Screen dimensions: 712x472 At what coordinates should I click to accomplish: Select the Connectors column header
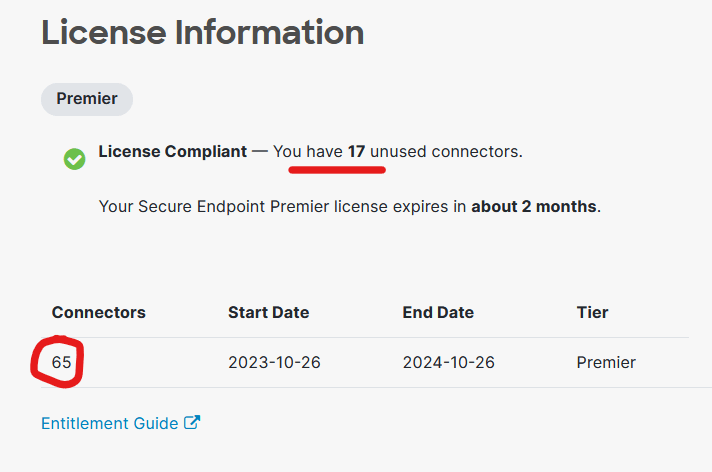pos(98,312)
